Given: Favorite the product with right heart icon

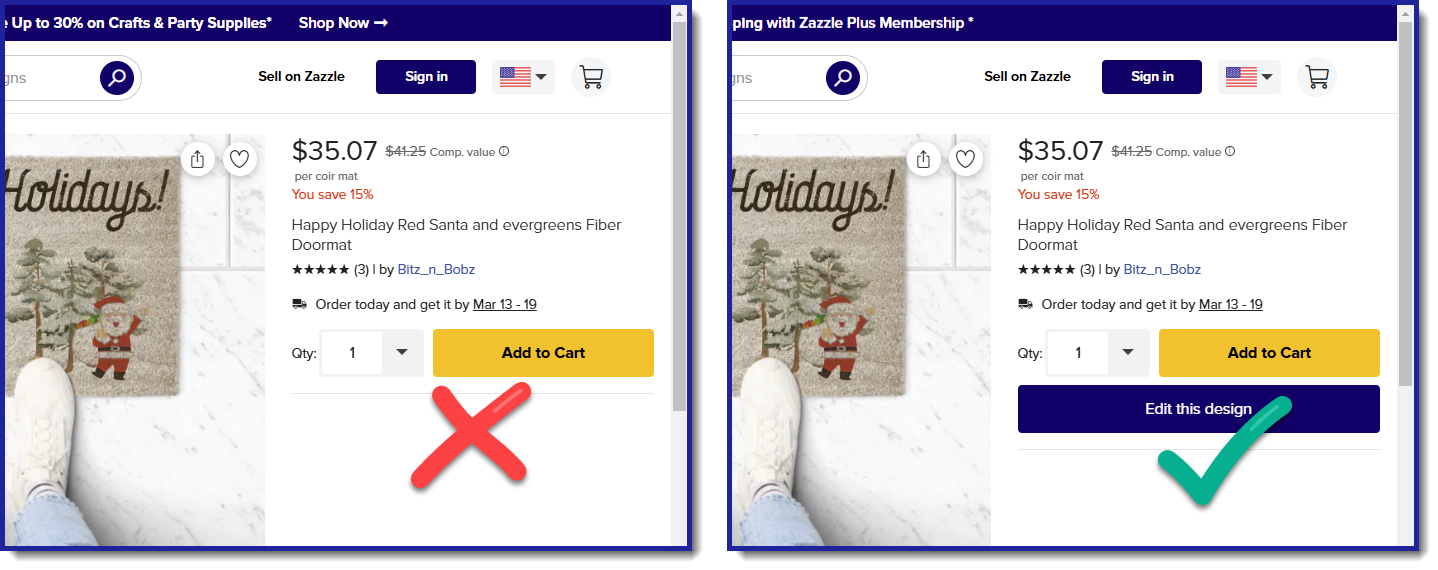Looking at the screenshot, I should point(965,159).
